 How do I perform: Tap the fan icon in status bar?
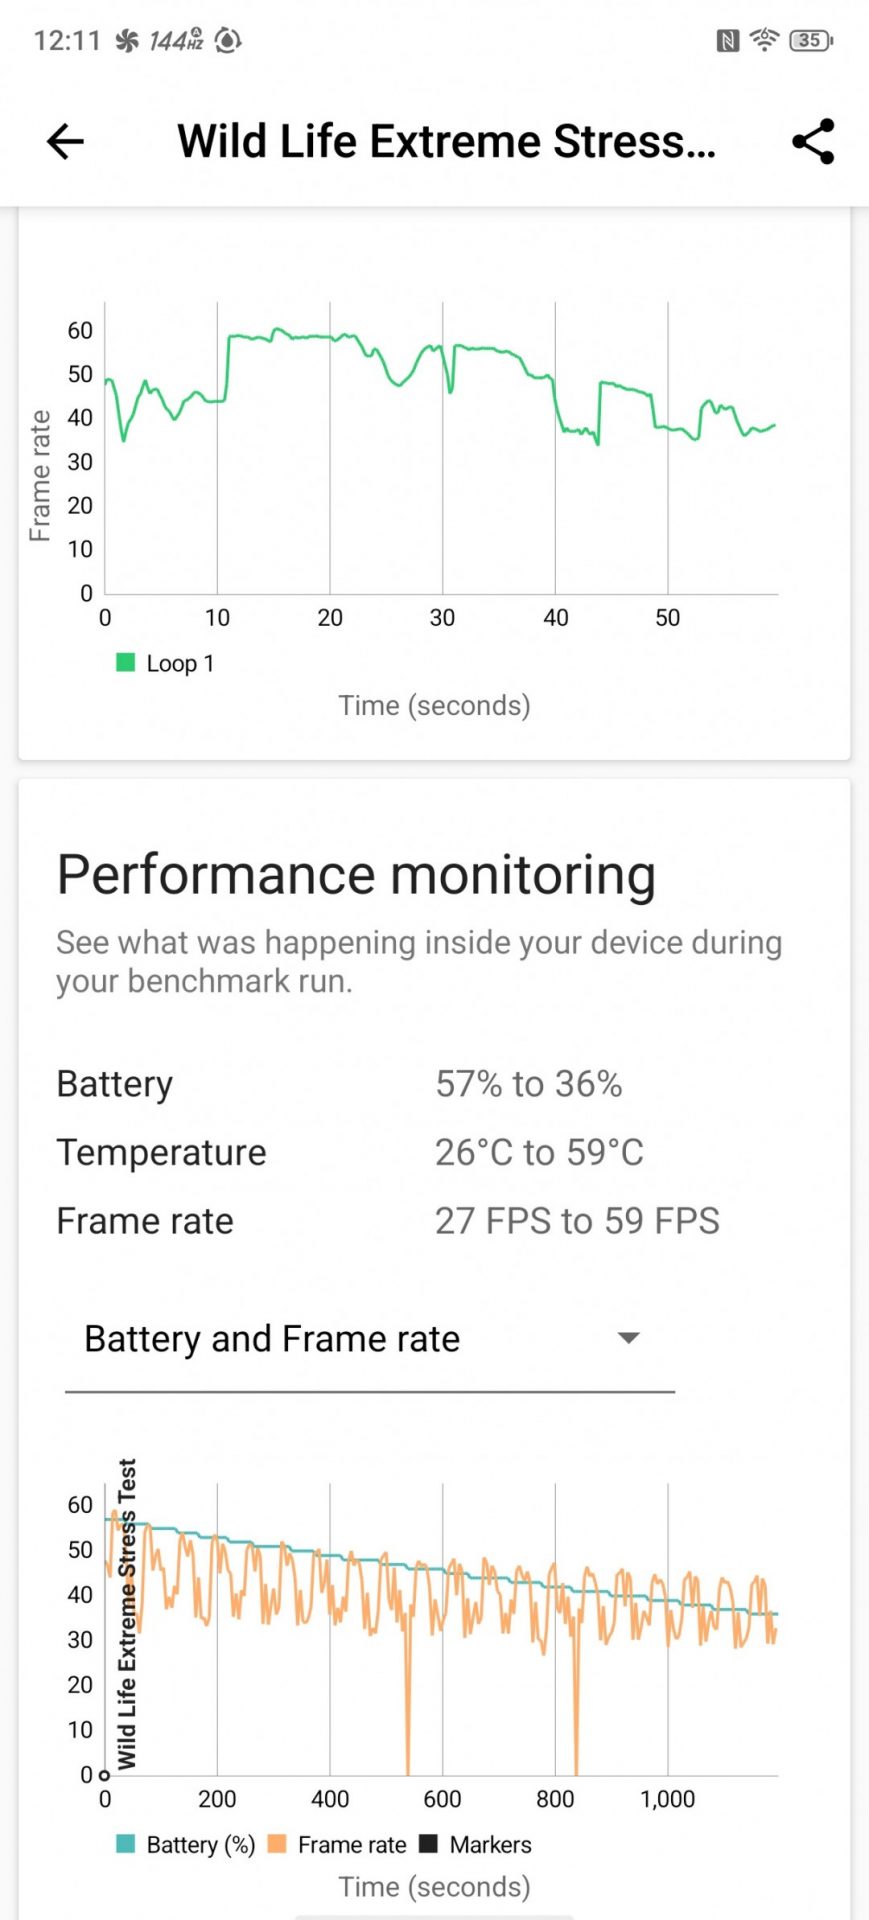126,41
